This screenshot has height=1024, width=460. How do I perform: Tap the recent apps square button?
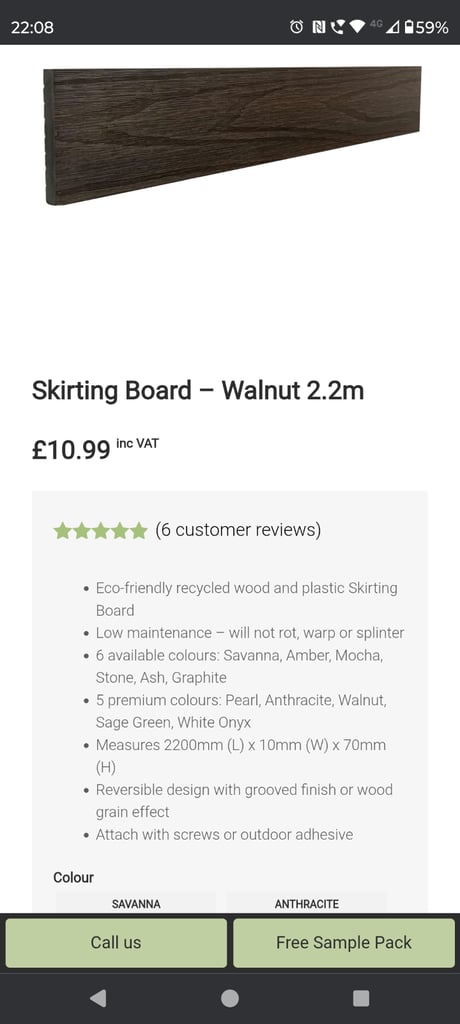point(361,998)
